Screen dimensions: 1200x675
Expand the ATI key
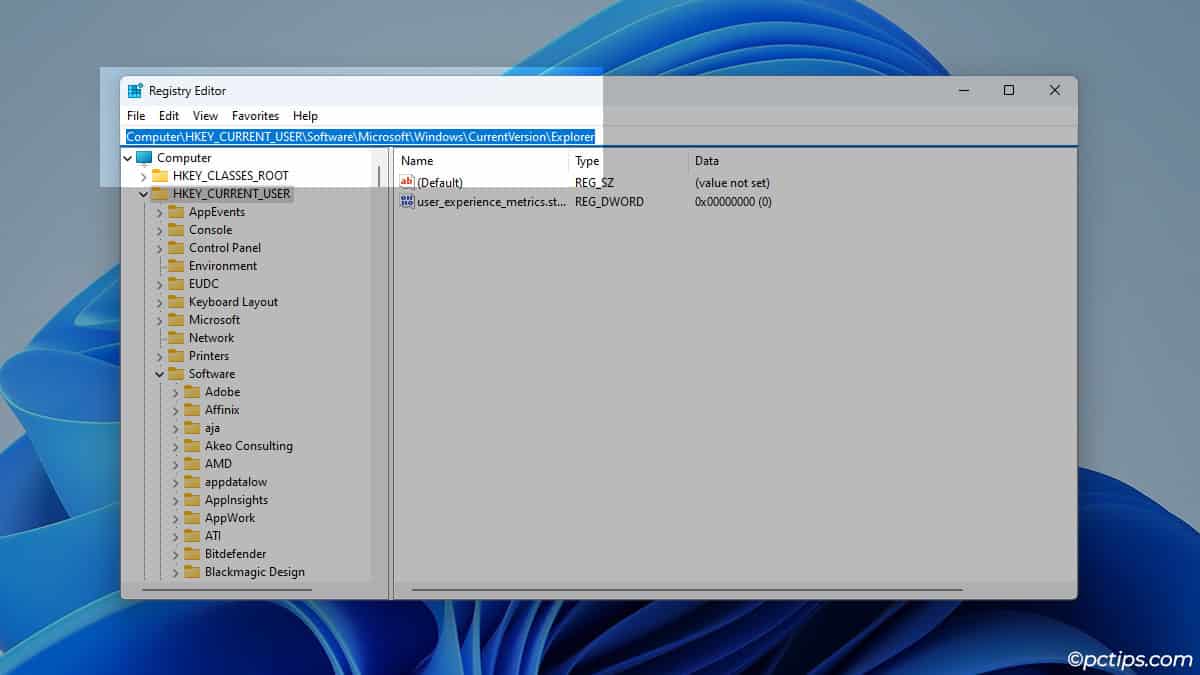(176, 536)
